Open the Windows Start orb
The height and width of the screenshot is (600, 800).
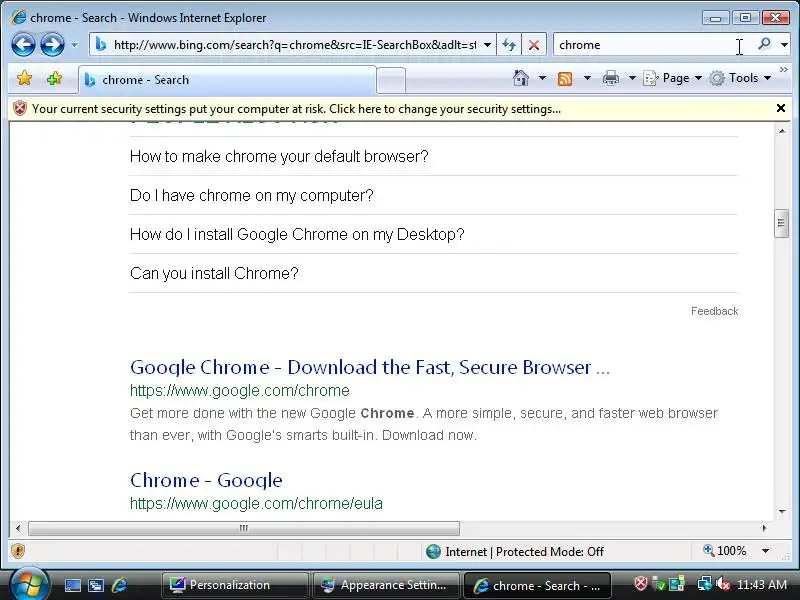(29, 584)
